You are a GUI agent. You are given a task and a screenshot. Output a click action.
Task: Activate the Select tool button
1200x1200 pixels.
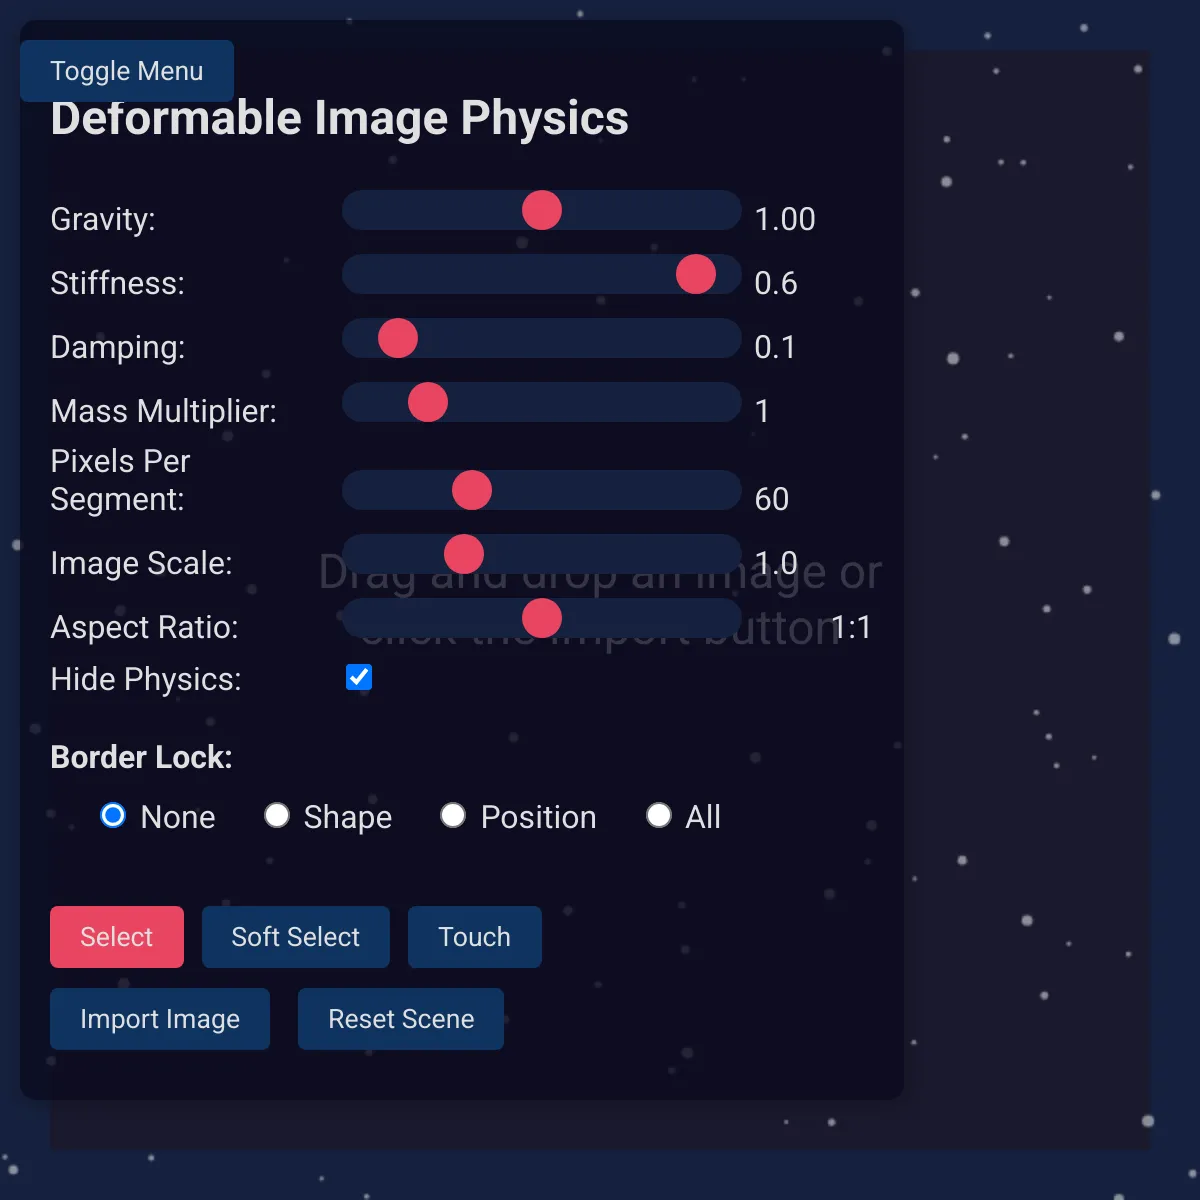tap(117, 937)
